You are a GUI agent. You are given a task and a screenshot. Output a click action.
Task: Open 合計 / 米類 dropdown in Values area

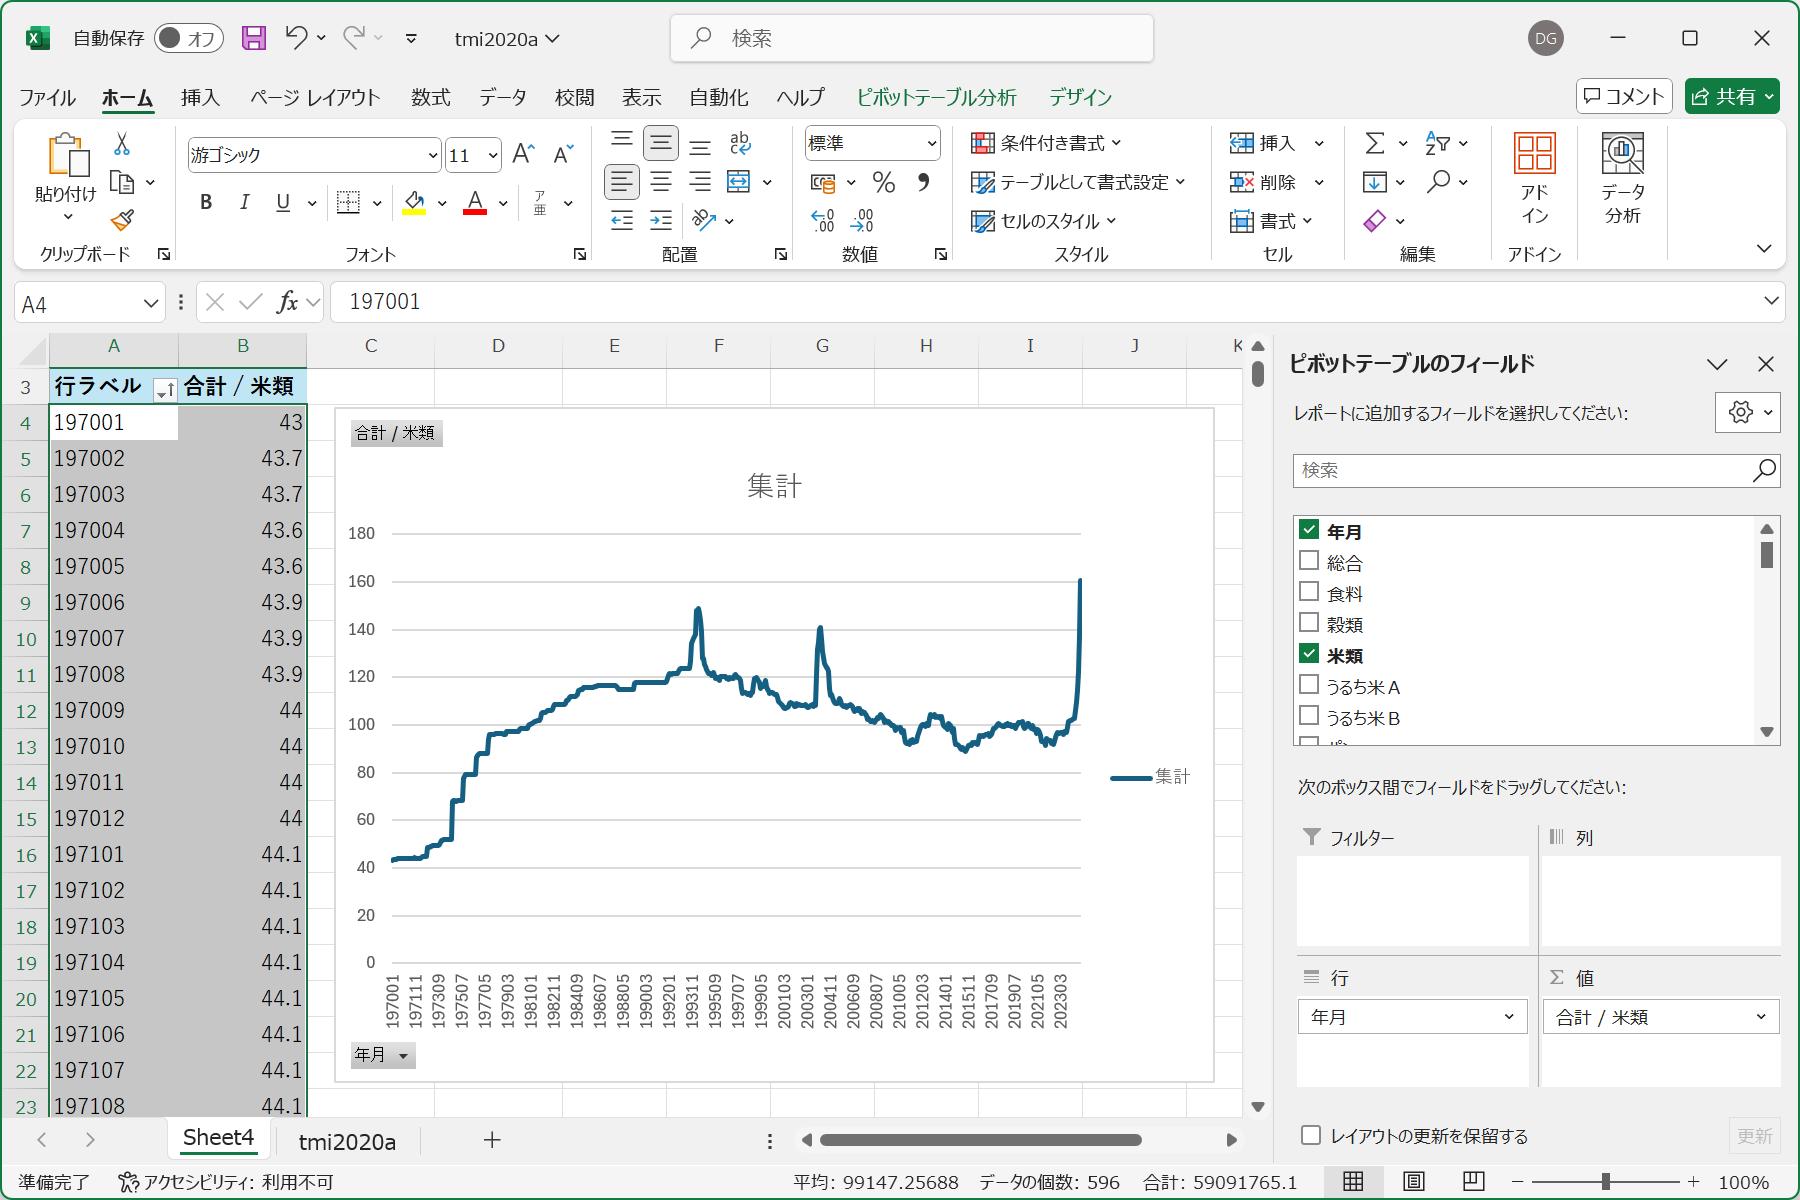pyautogui.click(x=1761, y=1017)
